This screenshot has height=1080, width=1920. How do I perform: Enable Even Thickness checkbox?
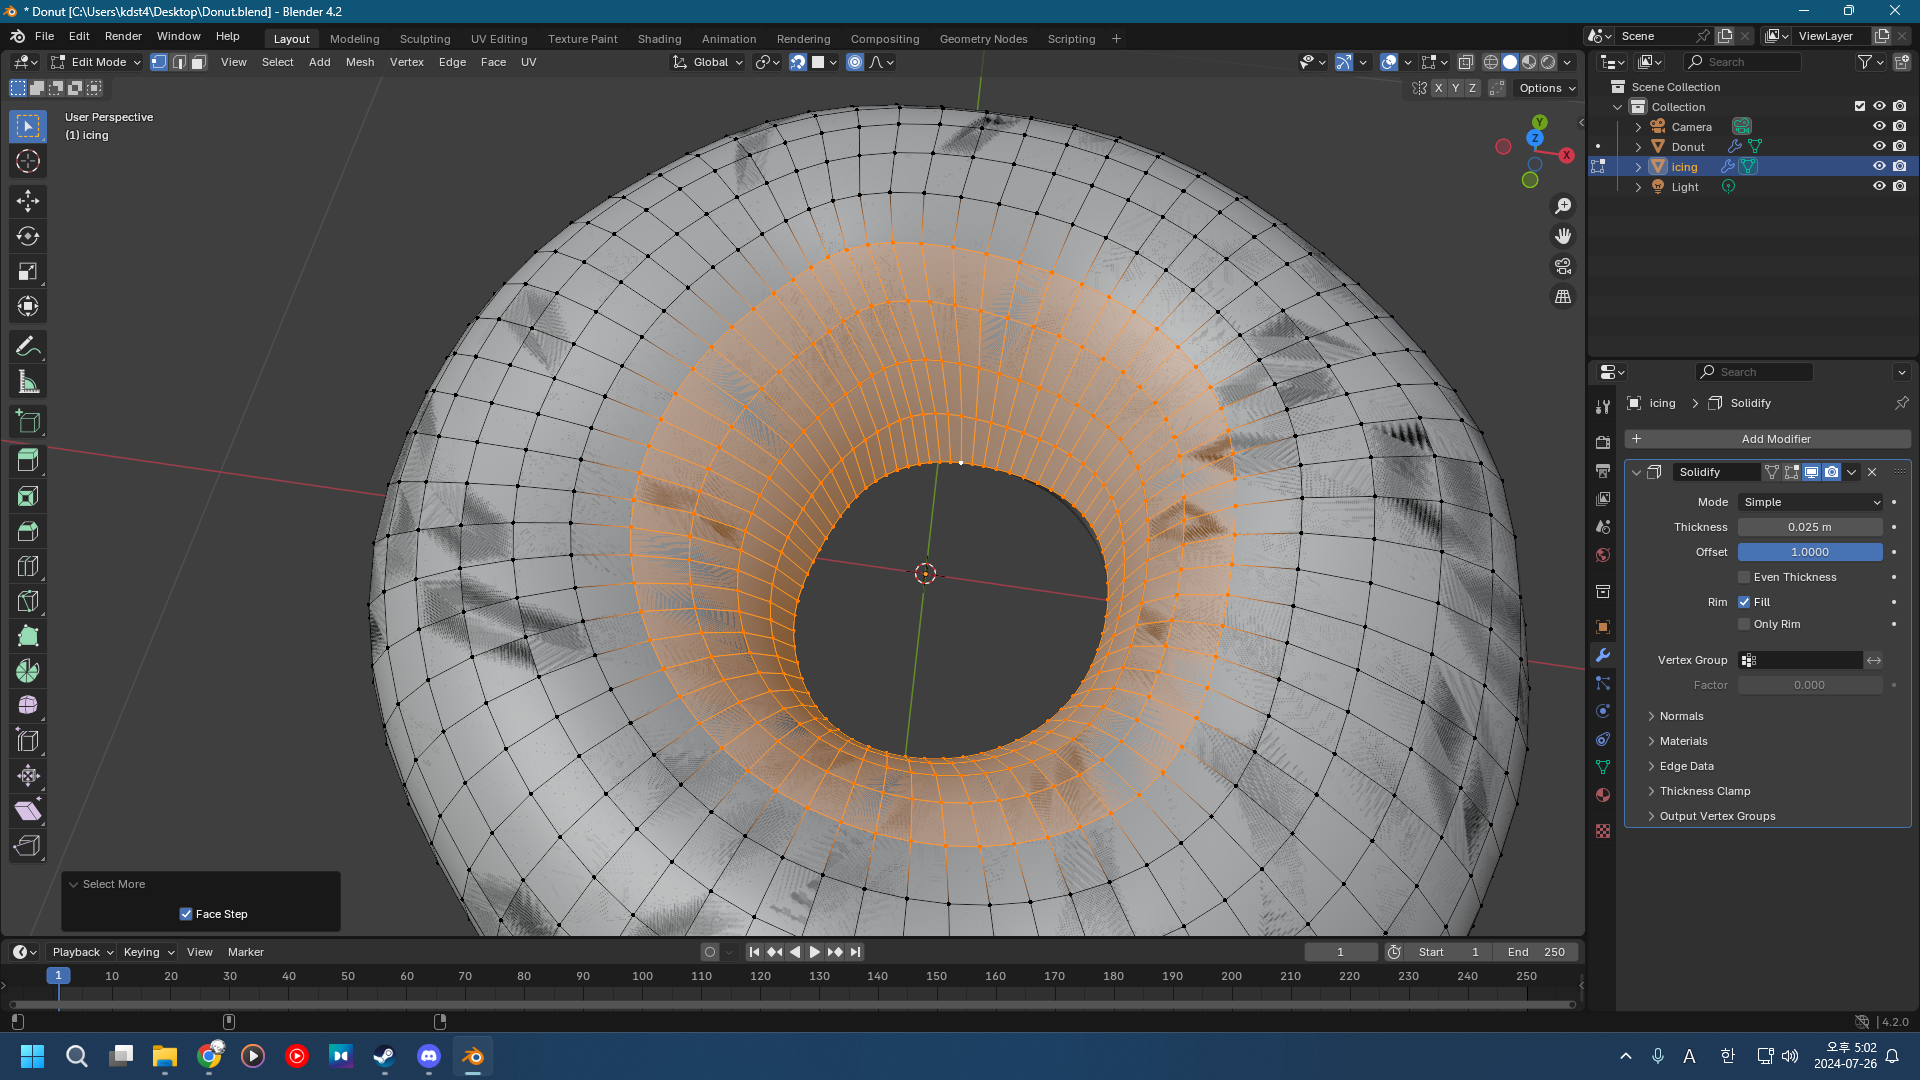tap(1744, 577)
